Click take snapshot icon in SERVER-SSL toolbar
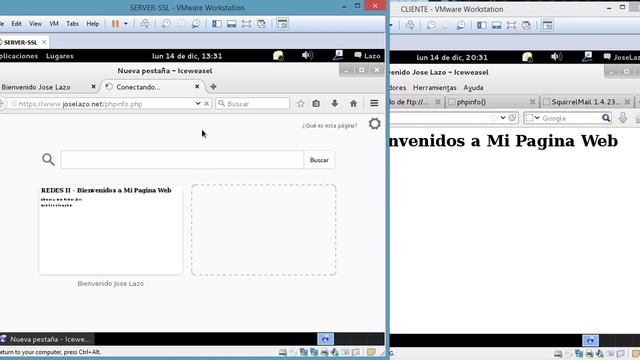 166,24
